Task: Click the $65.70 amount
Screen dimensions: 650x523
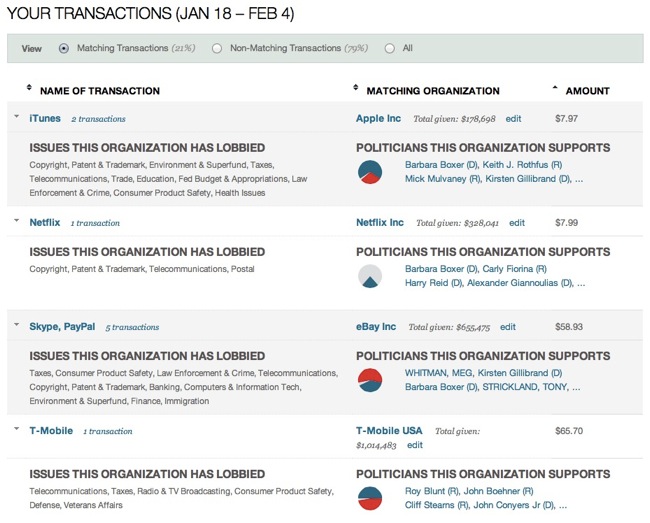Action: click(x=569, y=431)
